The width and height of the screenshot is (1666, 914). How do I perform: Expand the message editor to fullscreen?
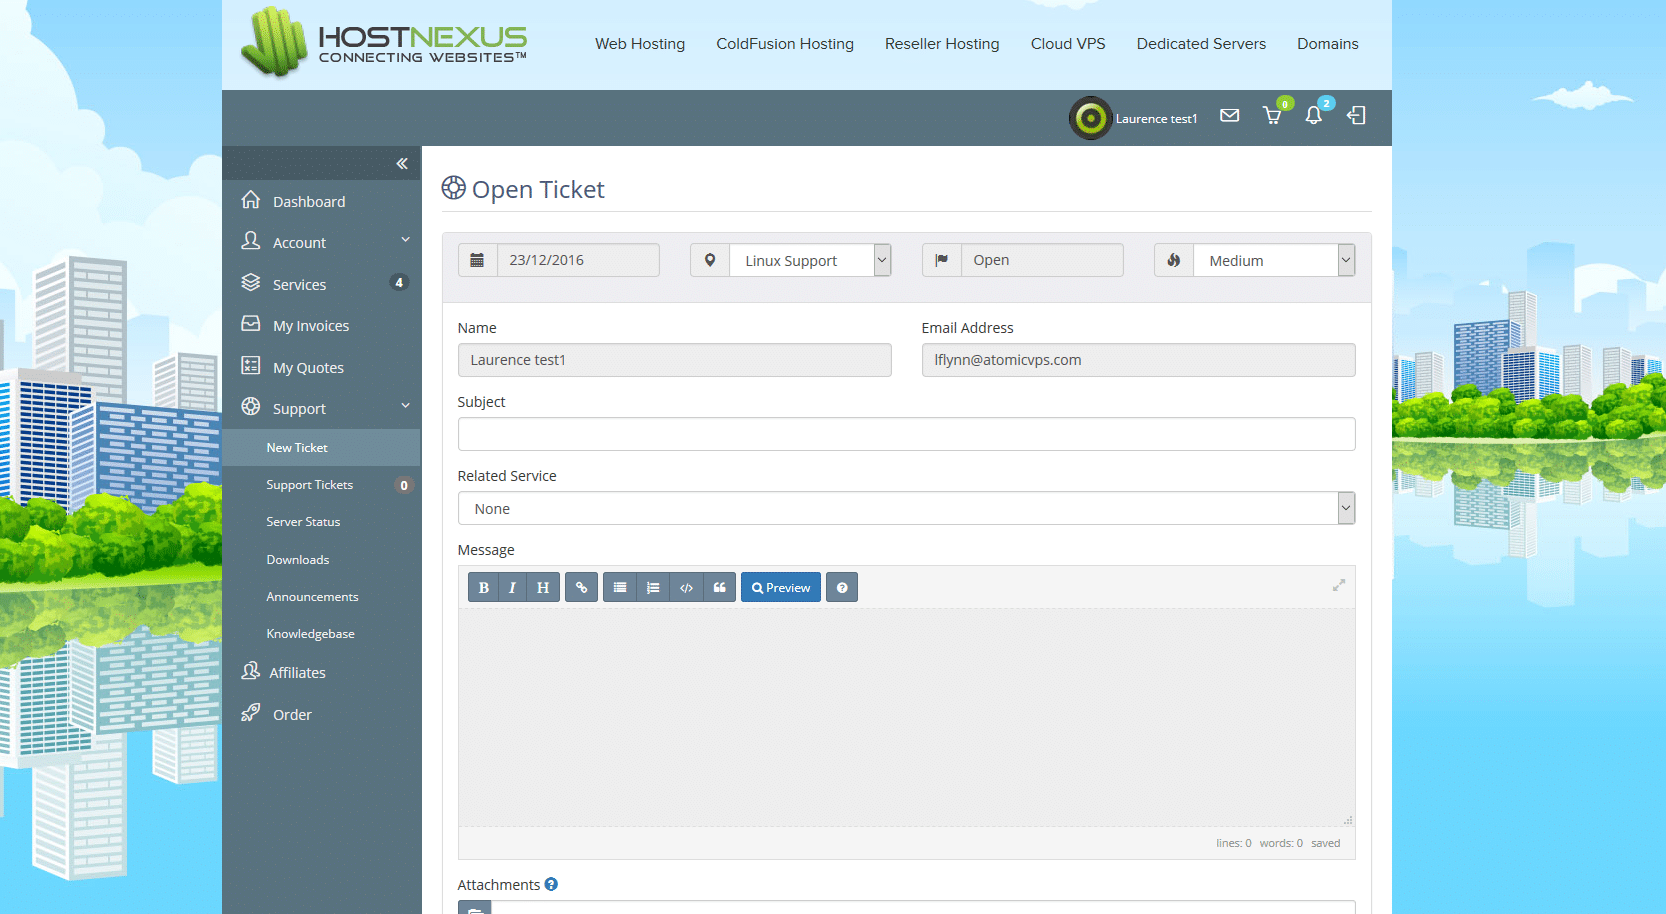[x=1338, y=585]
